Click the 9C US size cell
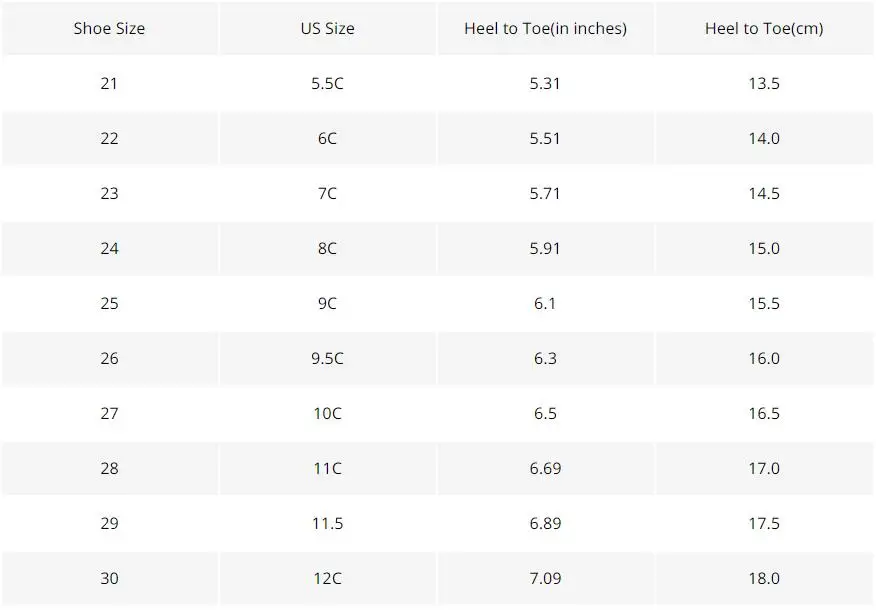 coord(327,303)
